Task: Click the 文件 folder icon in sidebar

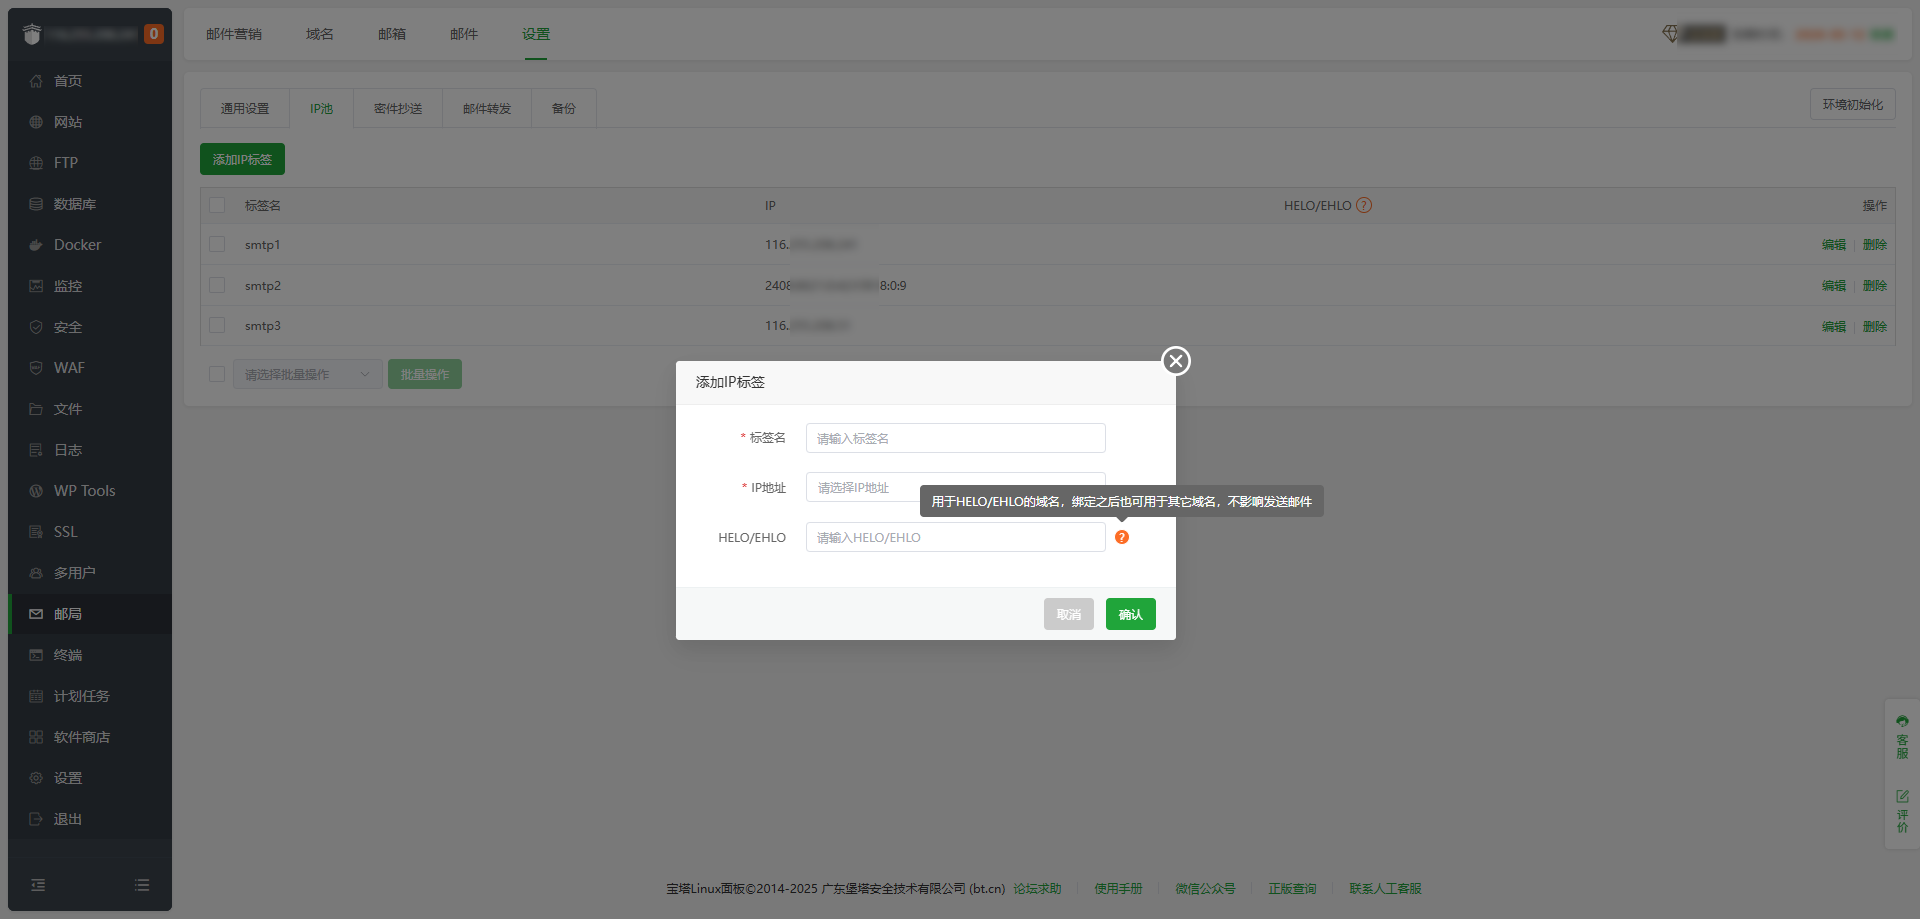Action: pyautogui.click(x=36, y=409)
